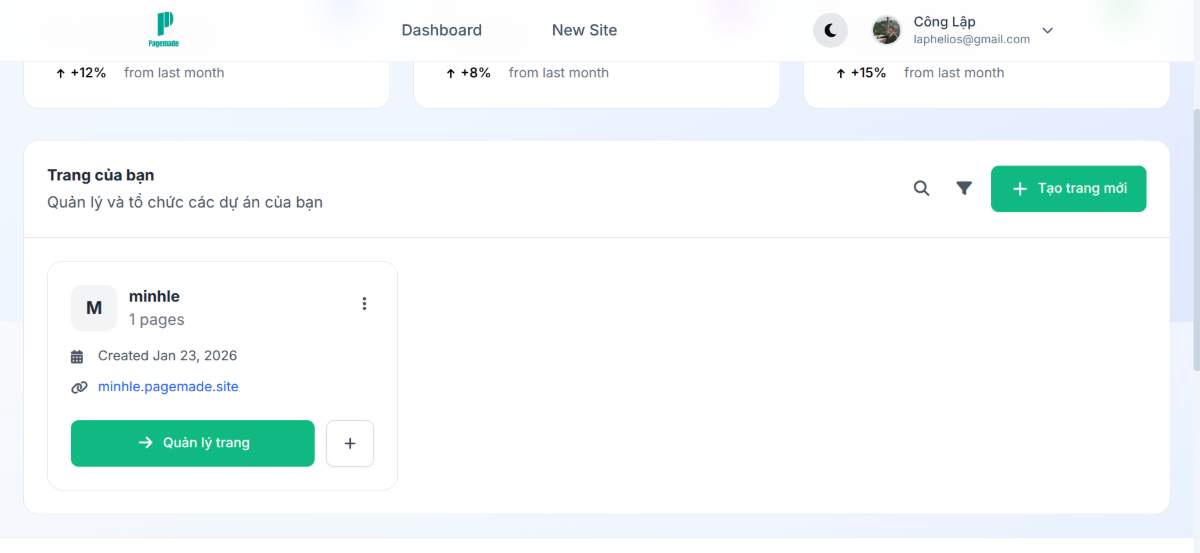
Task: Click the Tạo trang mới button
Action: pyautogui.click(x=1068, y=188)
